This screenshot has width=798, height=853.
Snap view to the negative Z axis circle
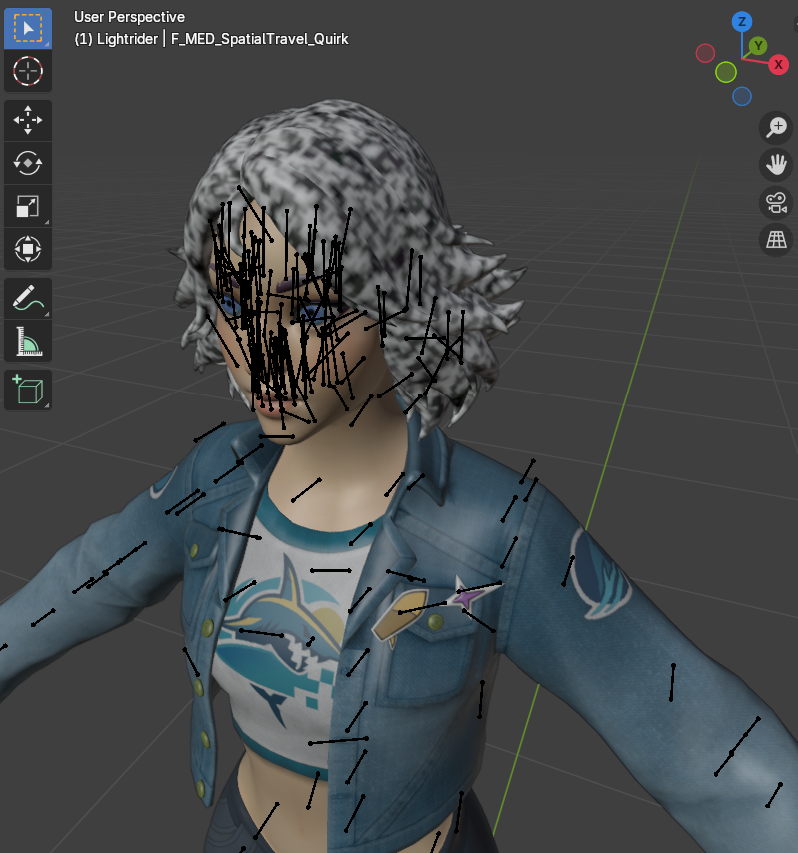[741, 96]
